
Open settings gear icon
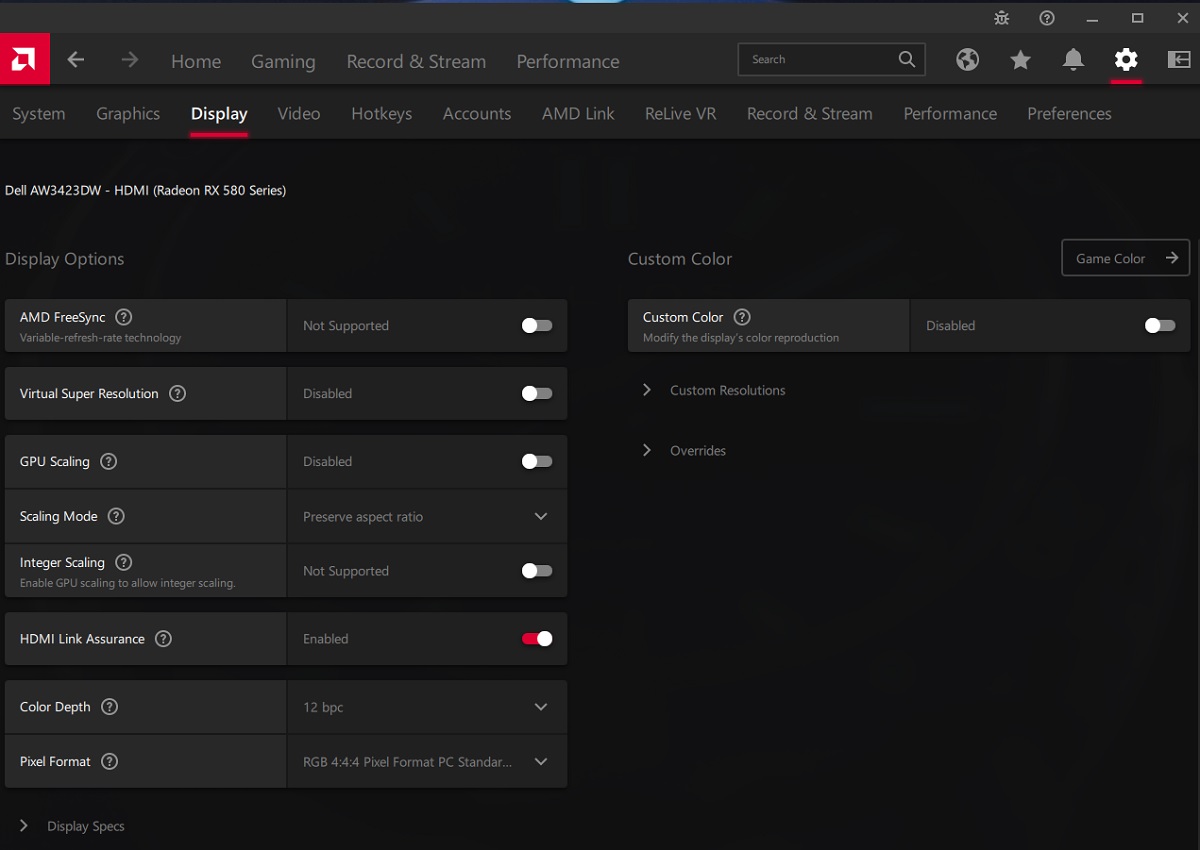click(1126, 60)
